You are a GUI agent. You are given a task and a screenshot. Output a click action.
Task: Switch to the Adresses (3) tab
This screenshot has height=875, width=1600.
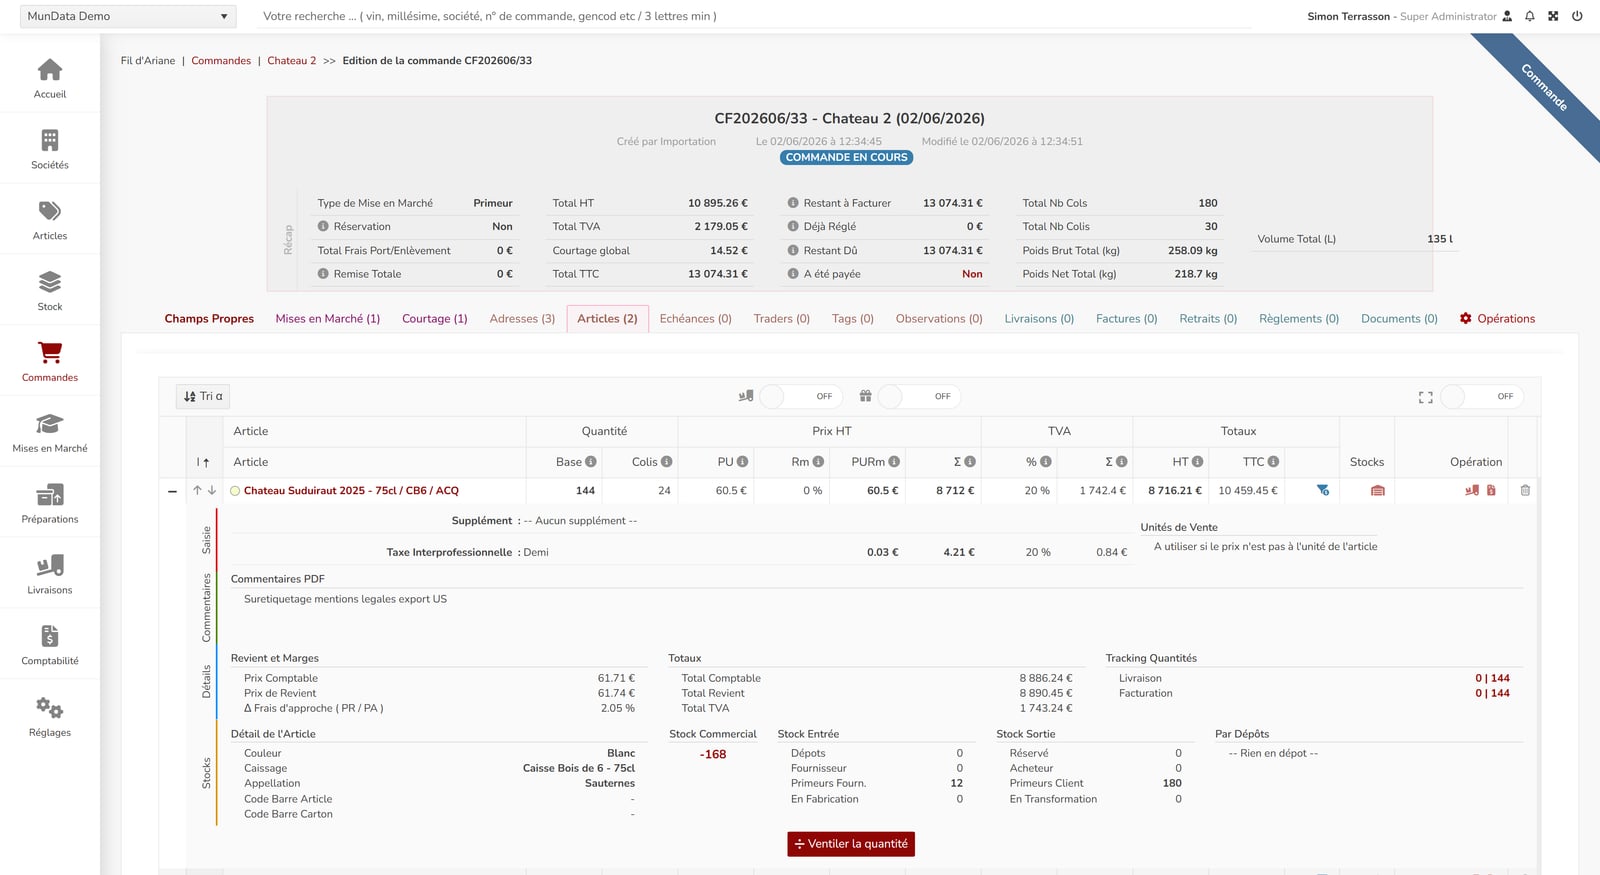(522, 319)
